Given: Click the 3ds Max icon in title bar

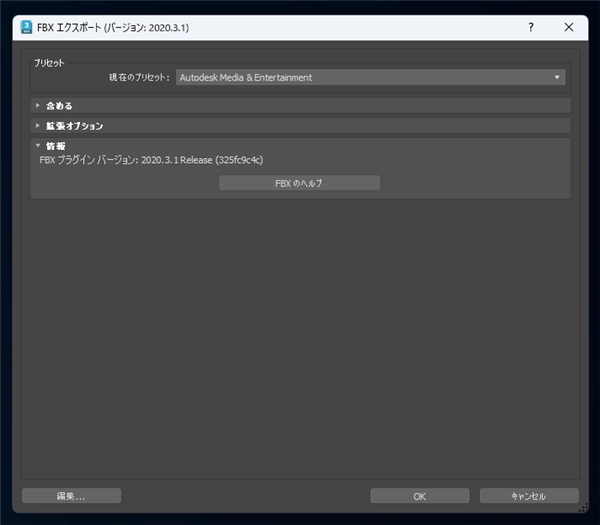Looking at the screenshot, I should 26,27.
